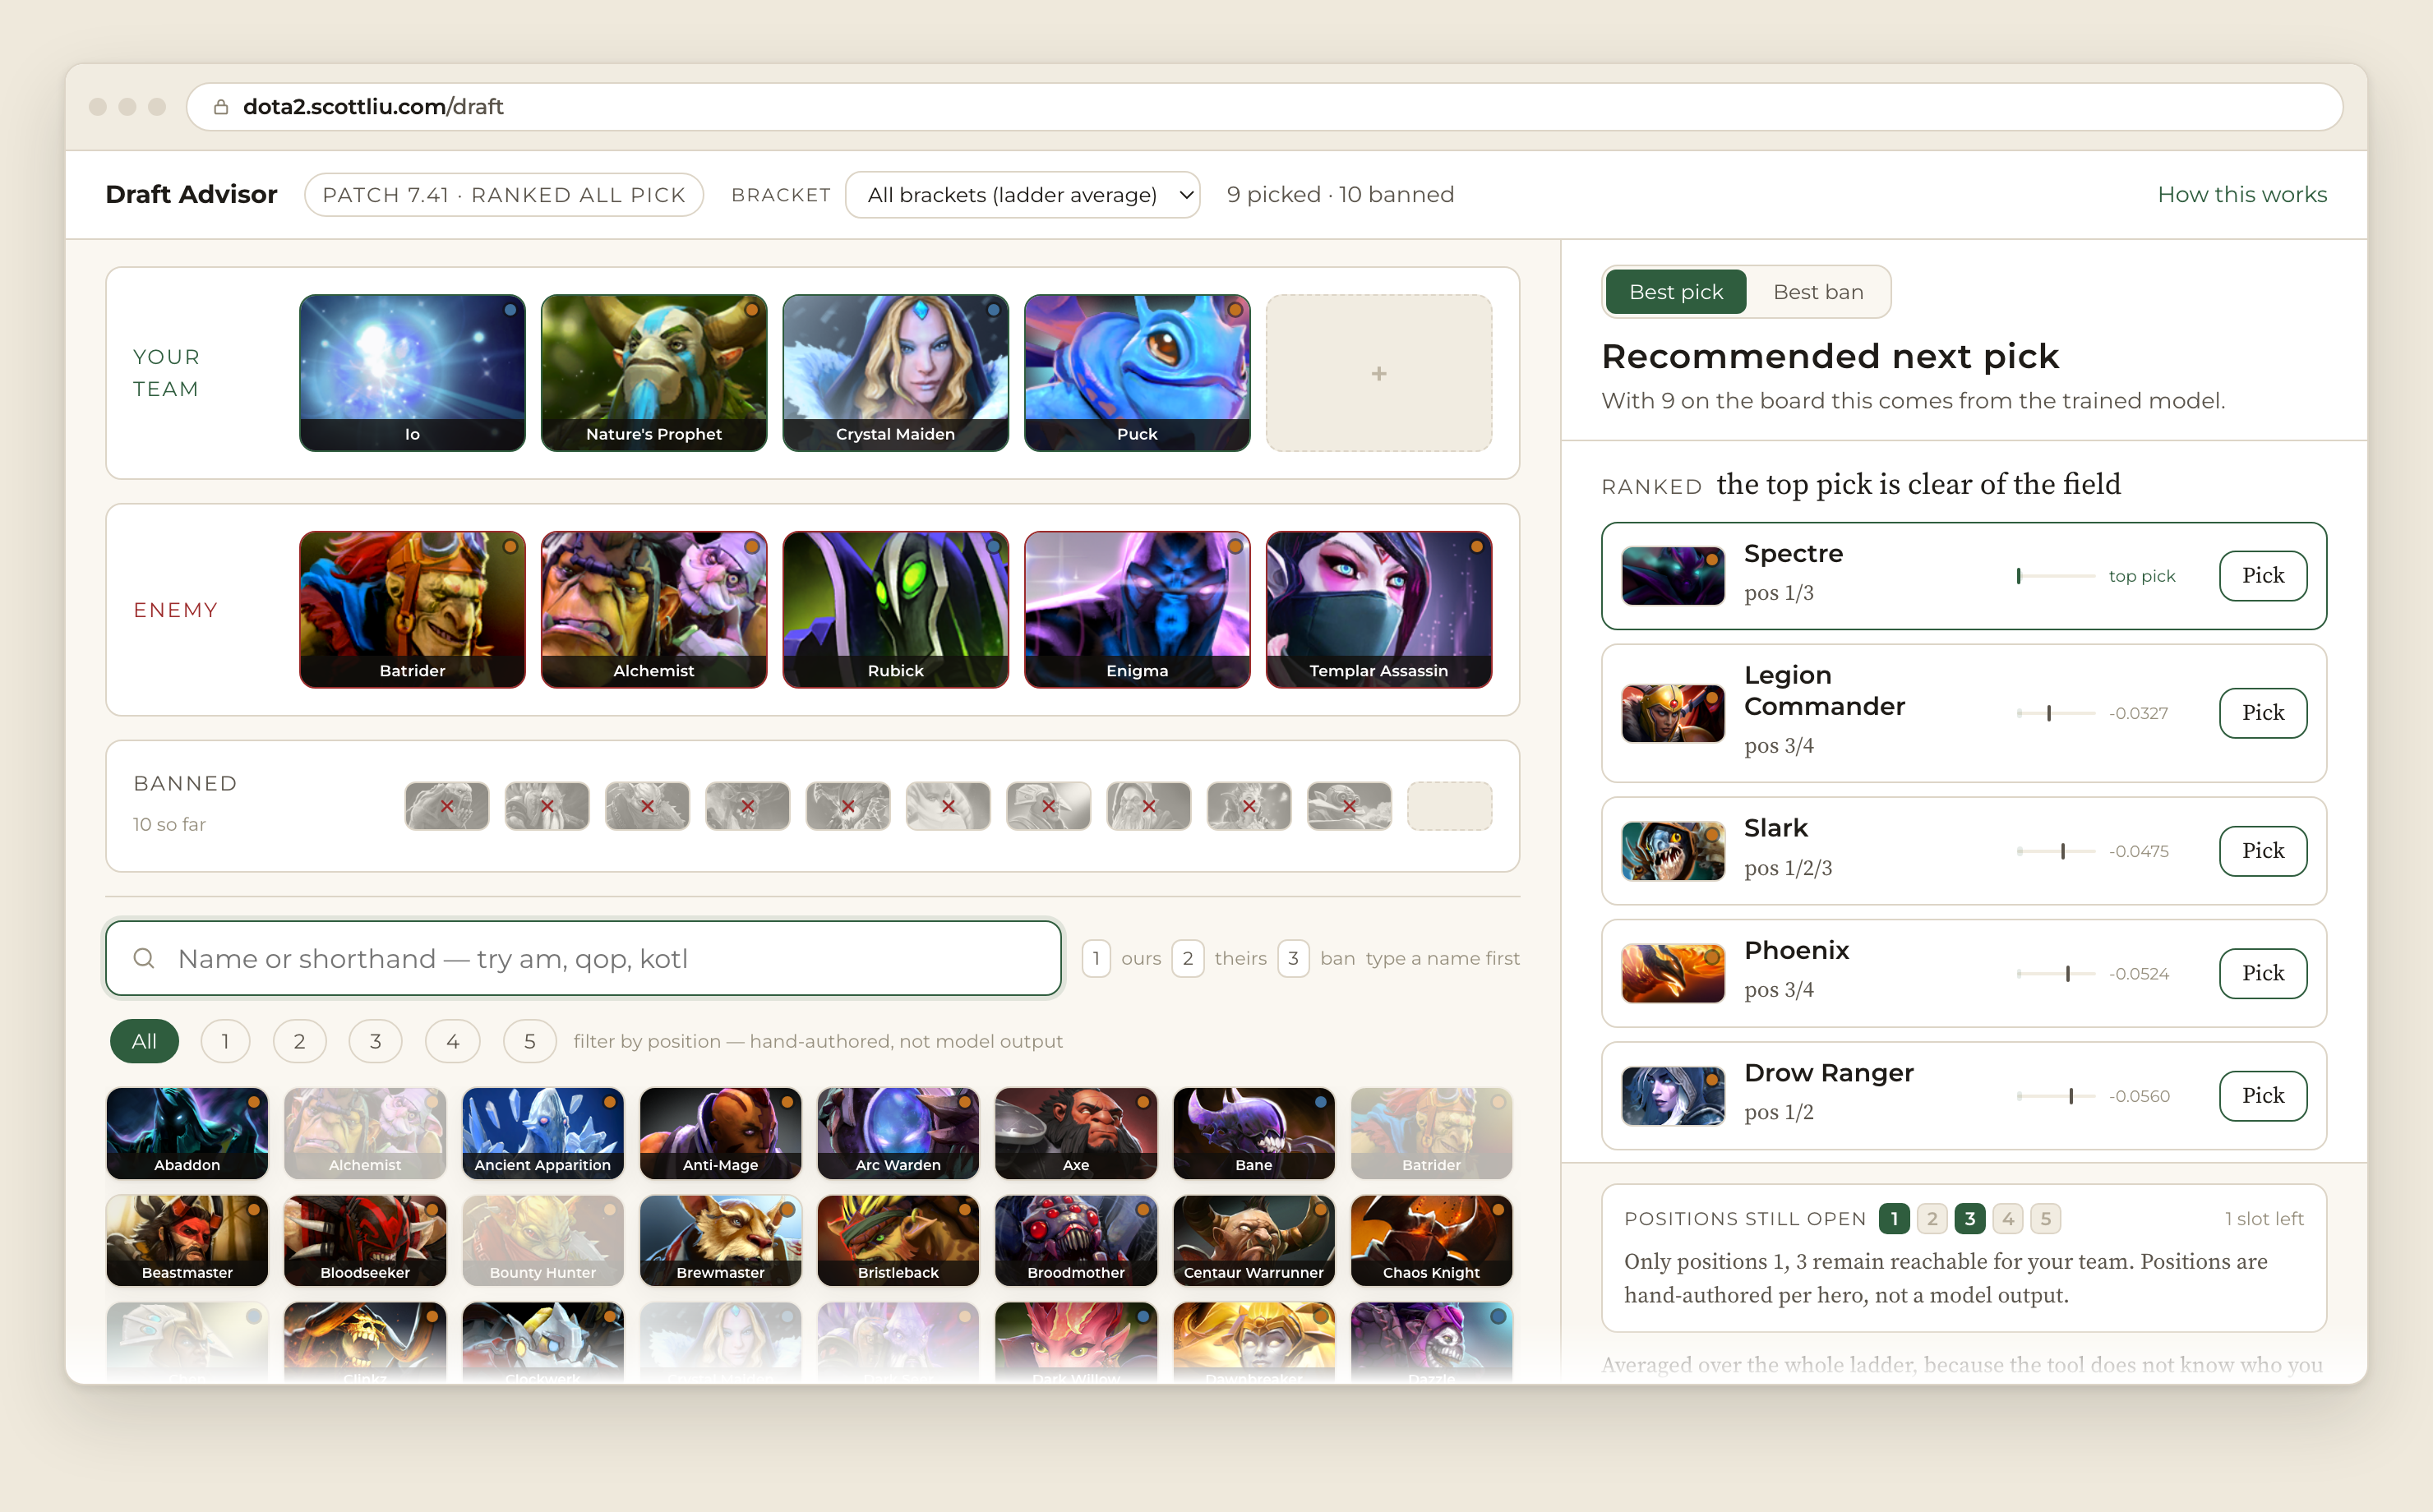The image size is (2433, 1512).
Task: Click the browser address bar
Action: pyautogui.click(x=1264, y=106)
